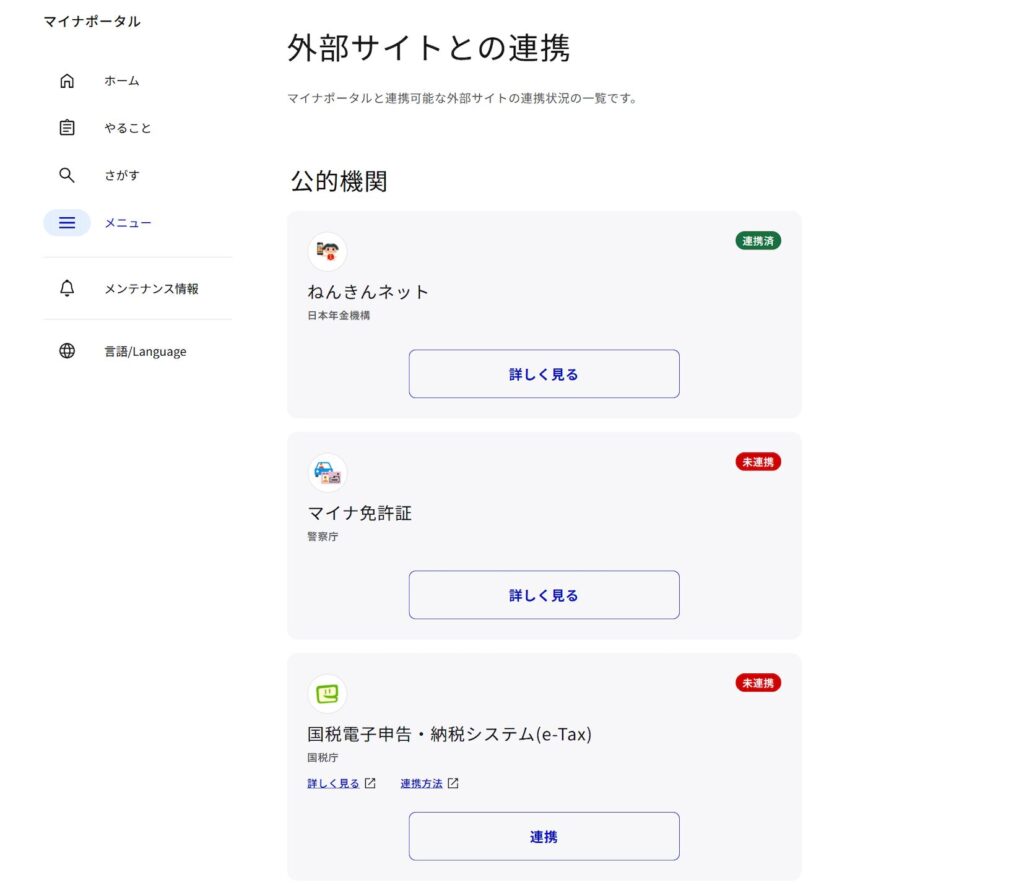Screen dimensions: 1024x885
Task: Open メンテナンス情報 from the sidebar
Action: [151, 289]
